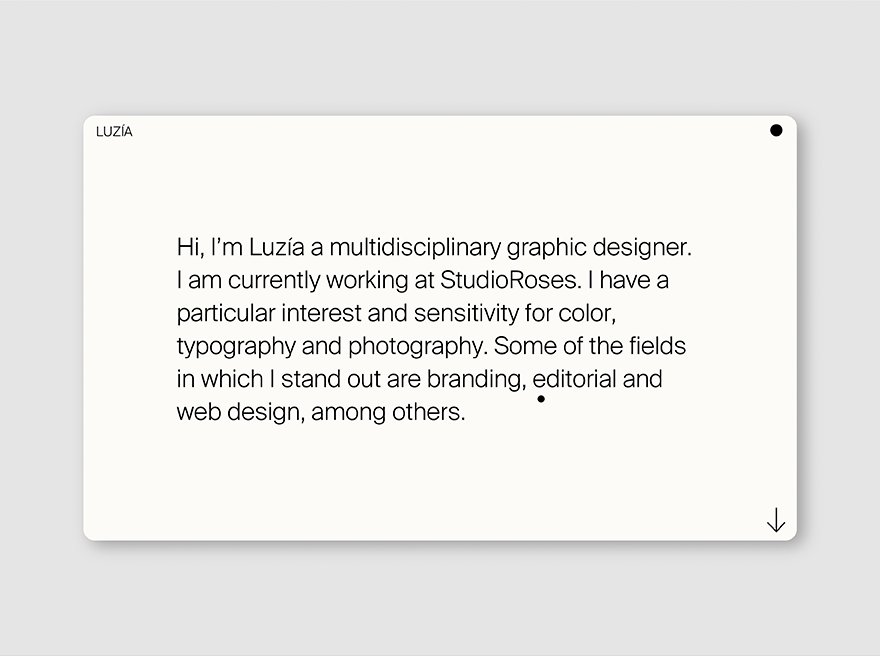Go home via the LUZÍA logo
This screenshot has width=880, height=656.
pos(114,132)
